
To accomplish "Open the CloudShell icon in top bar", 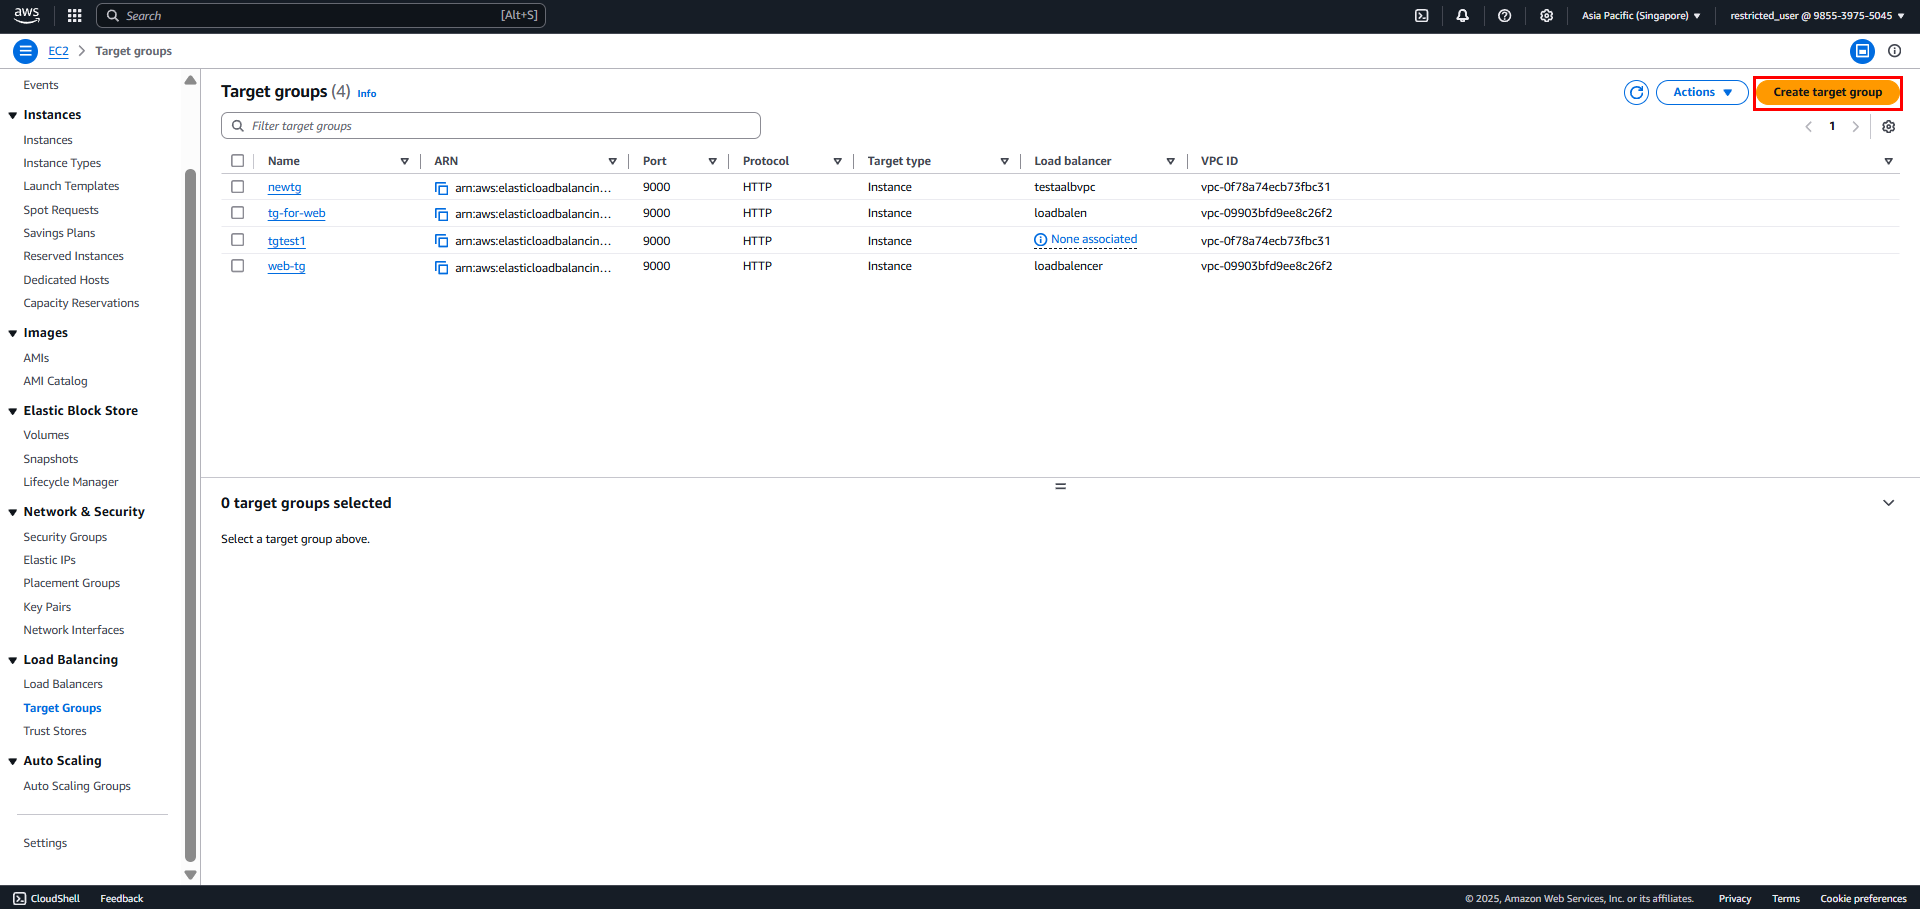I will click(1421, 16).
